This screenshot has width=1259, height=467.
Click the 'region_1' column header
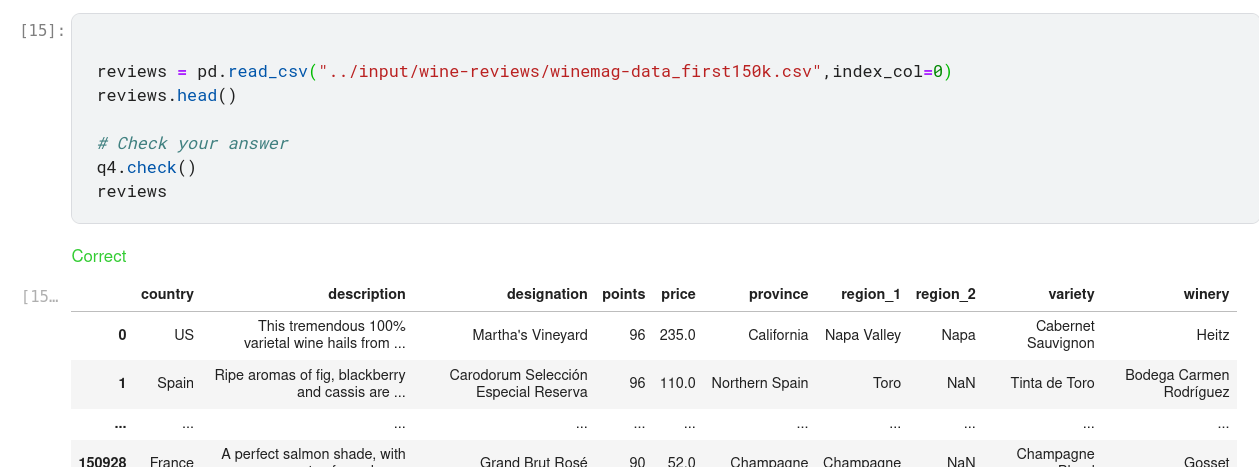click(x=862, y=294)
